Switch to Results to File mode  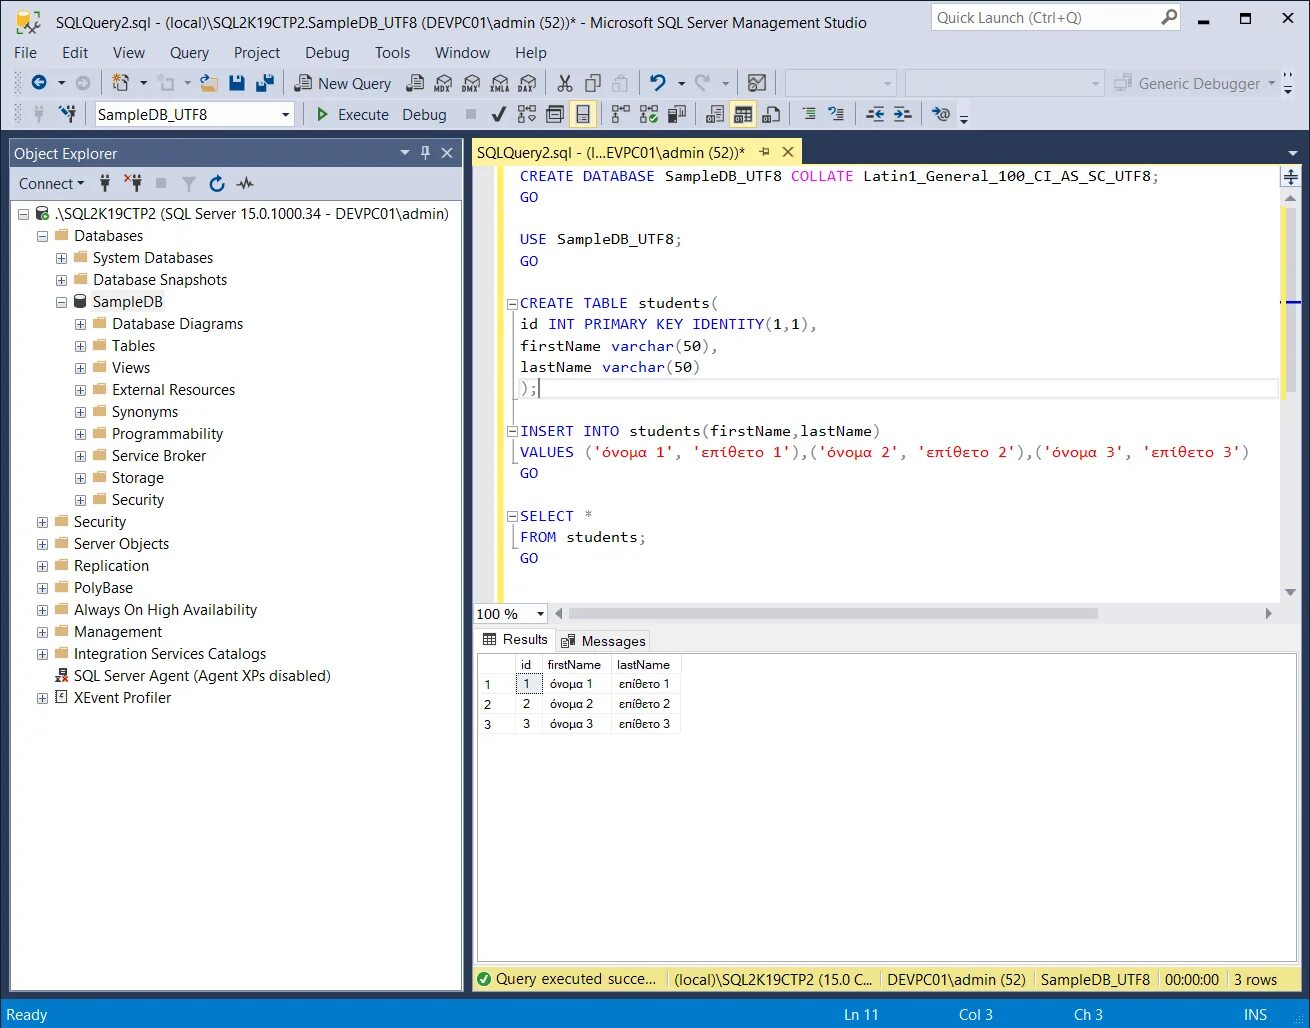click(771, 114)
